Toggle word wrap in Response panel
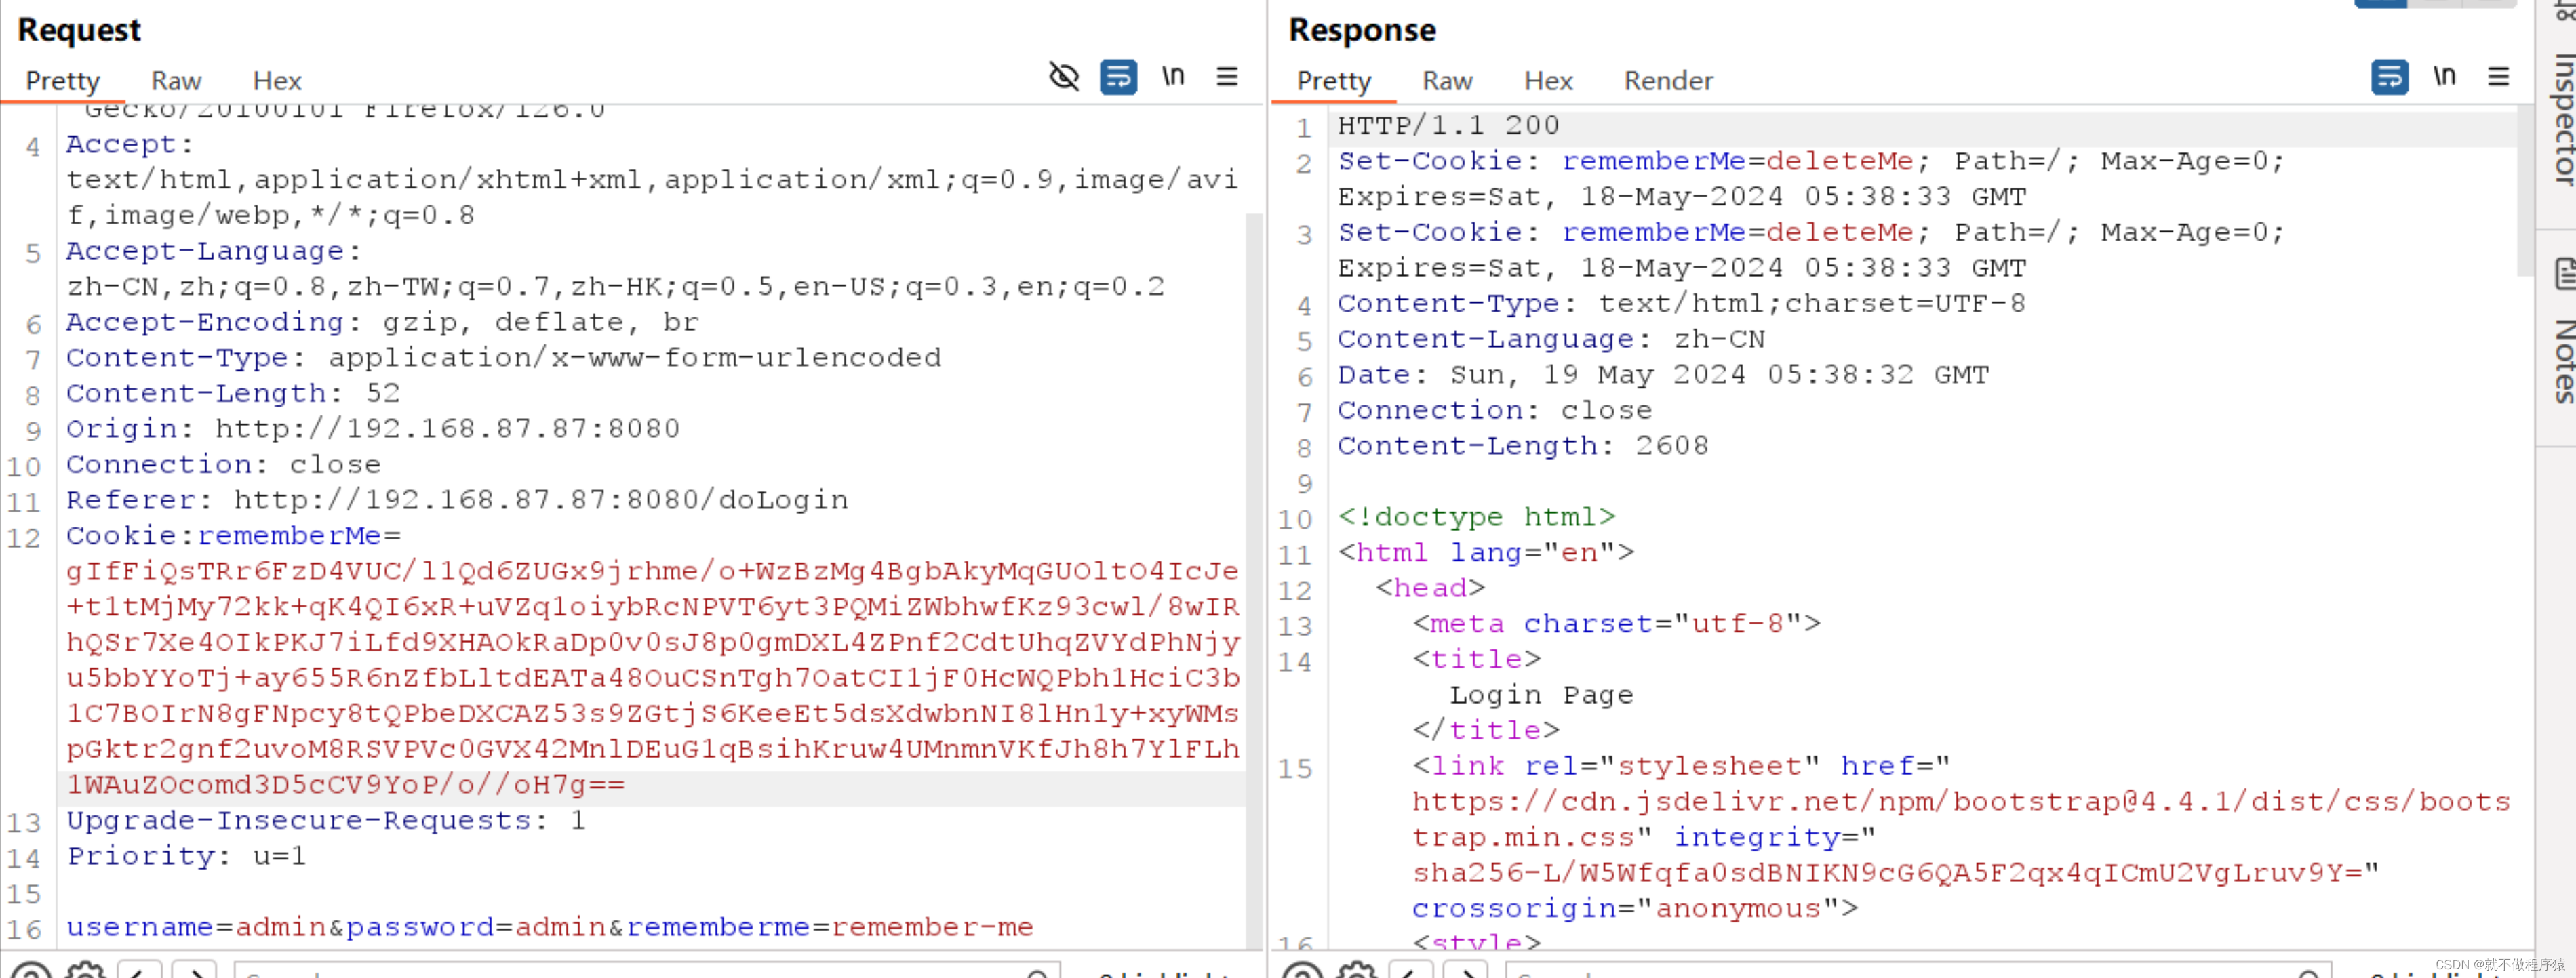Screen dimensions: 2576x978 (2389, 76)
